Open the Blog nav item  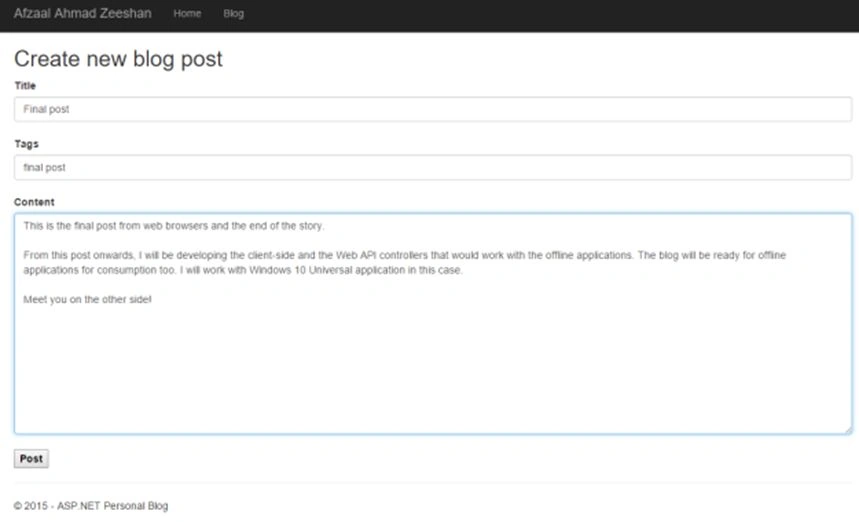click(x=233, y=14)
